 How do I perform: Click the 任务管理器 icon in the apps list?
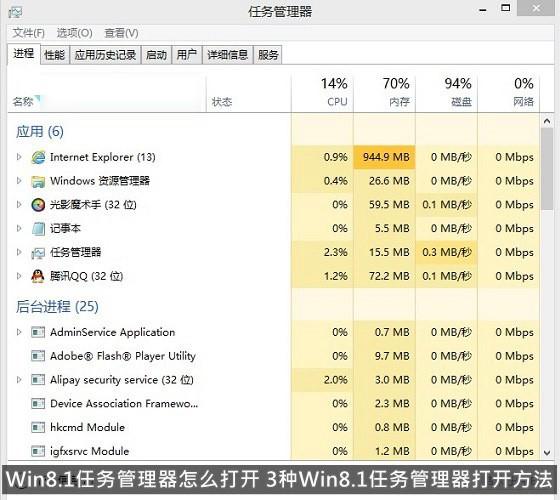click(38, 252)
